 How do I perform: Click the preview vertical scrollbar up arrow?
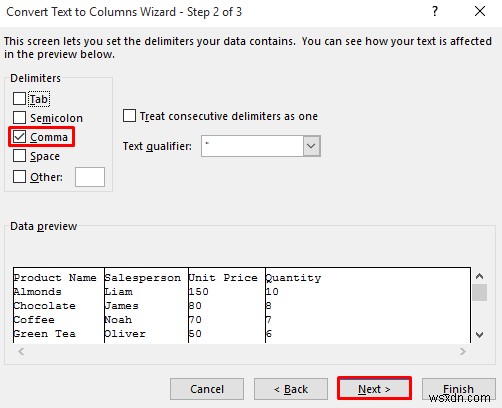coord(480,276)
